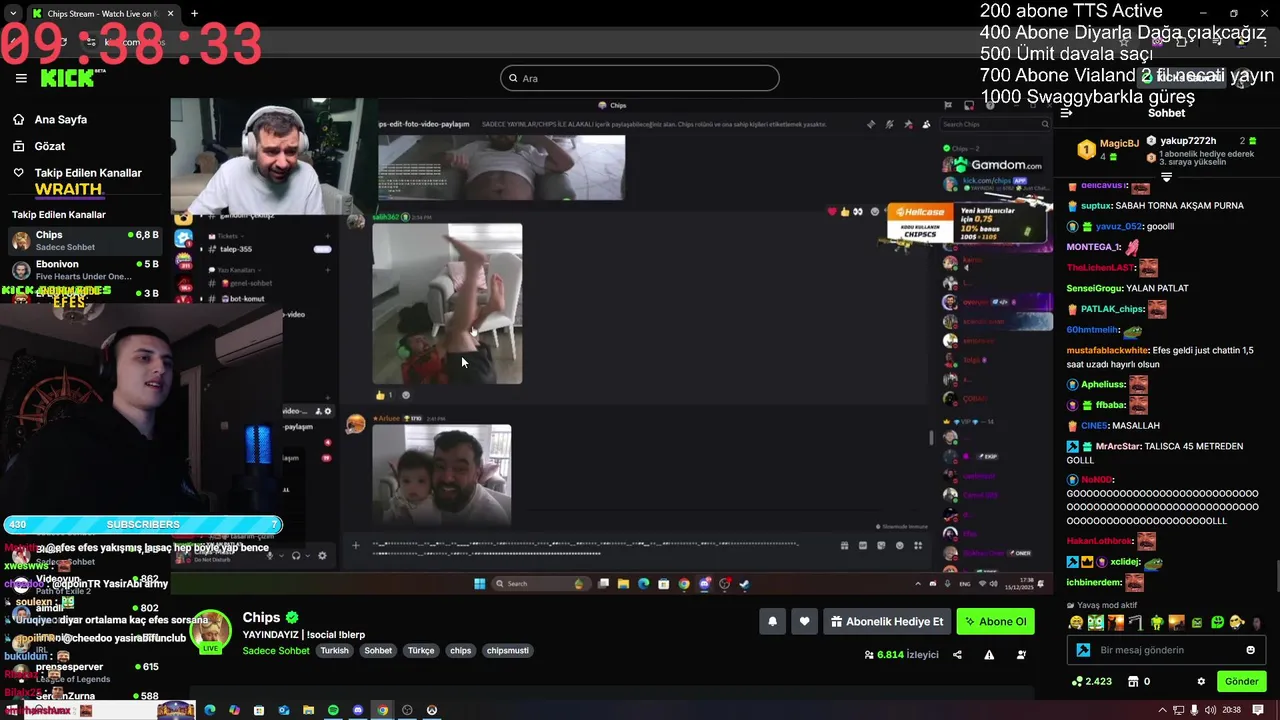Open the Chips channel avatar
The width and height of the screenshot is (1280, 720).
pos(211,631)
